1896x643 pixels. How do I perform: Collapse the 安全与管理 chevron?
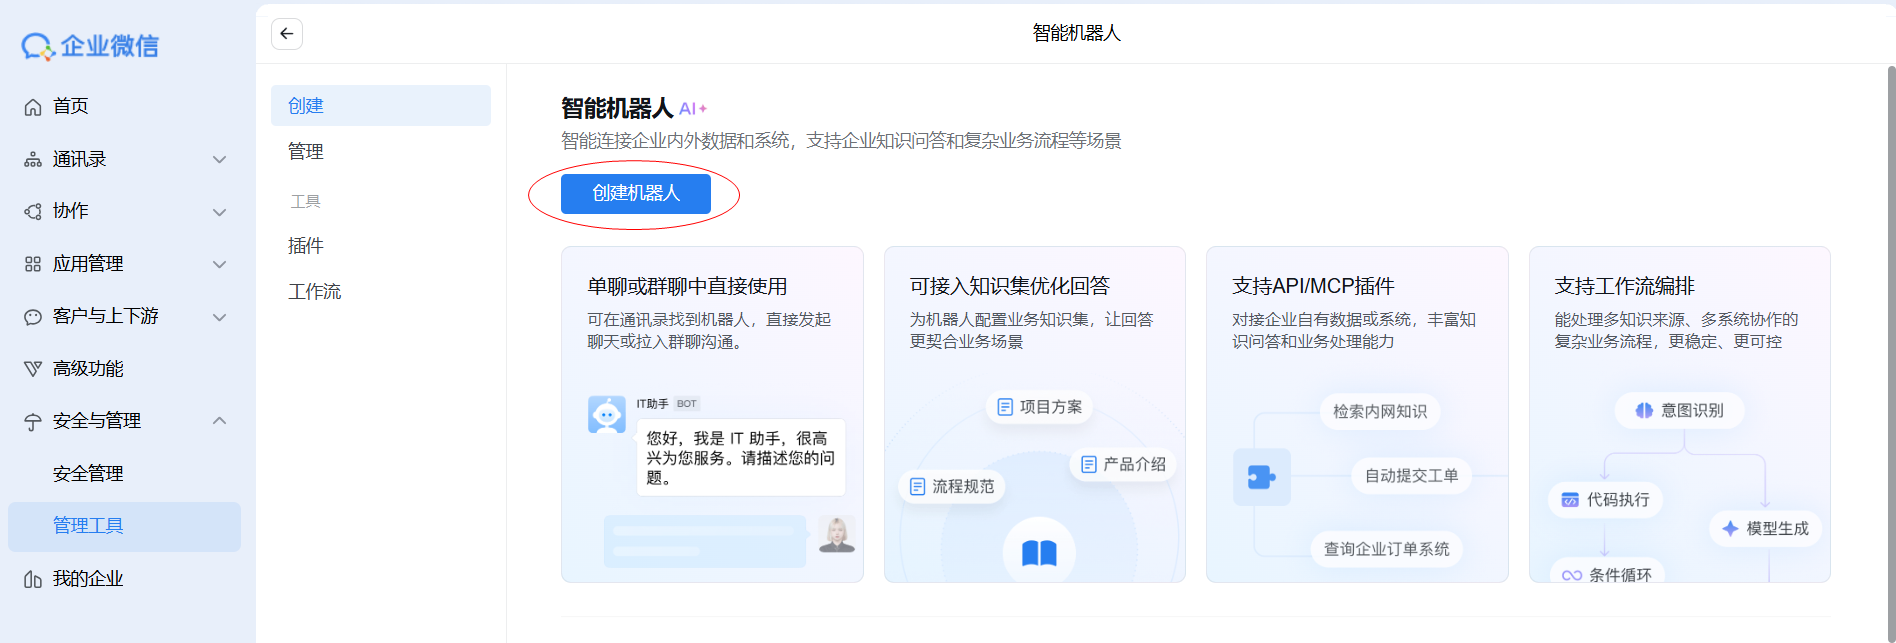click(220, 421)
